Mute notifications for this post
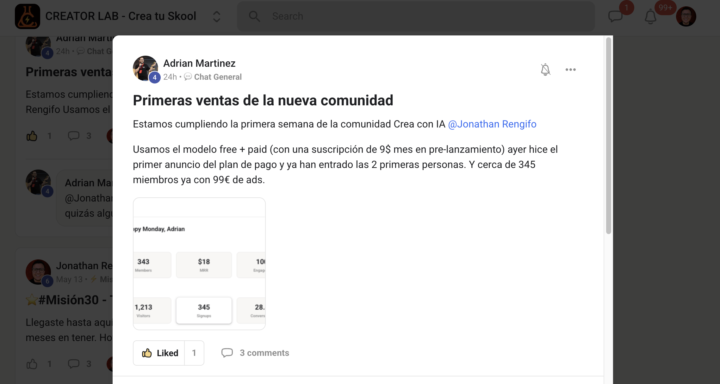This screenshot has width=720, height=384. (x=545, y=70)
